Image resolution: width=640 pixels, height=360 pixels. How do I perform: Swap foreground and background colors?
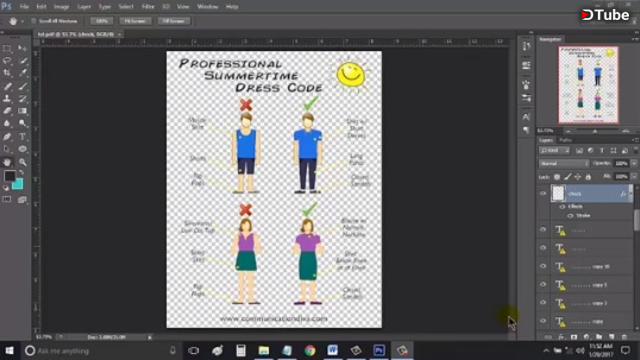22,173
